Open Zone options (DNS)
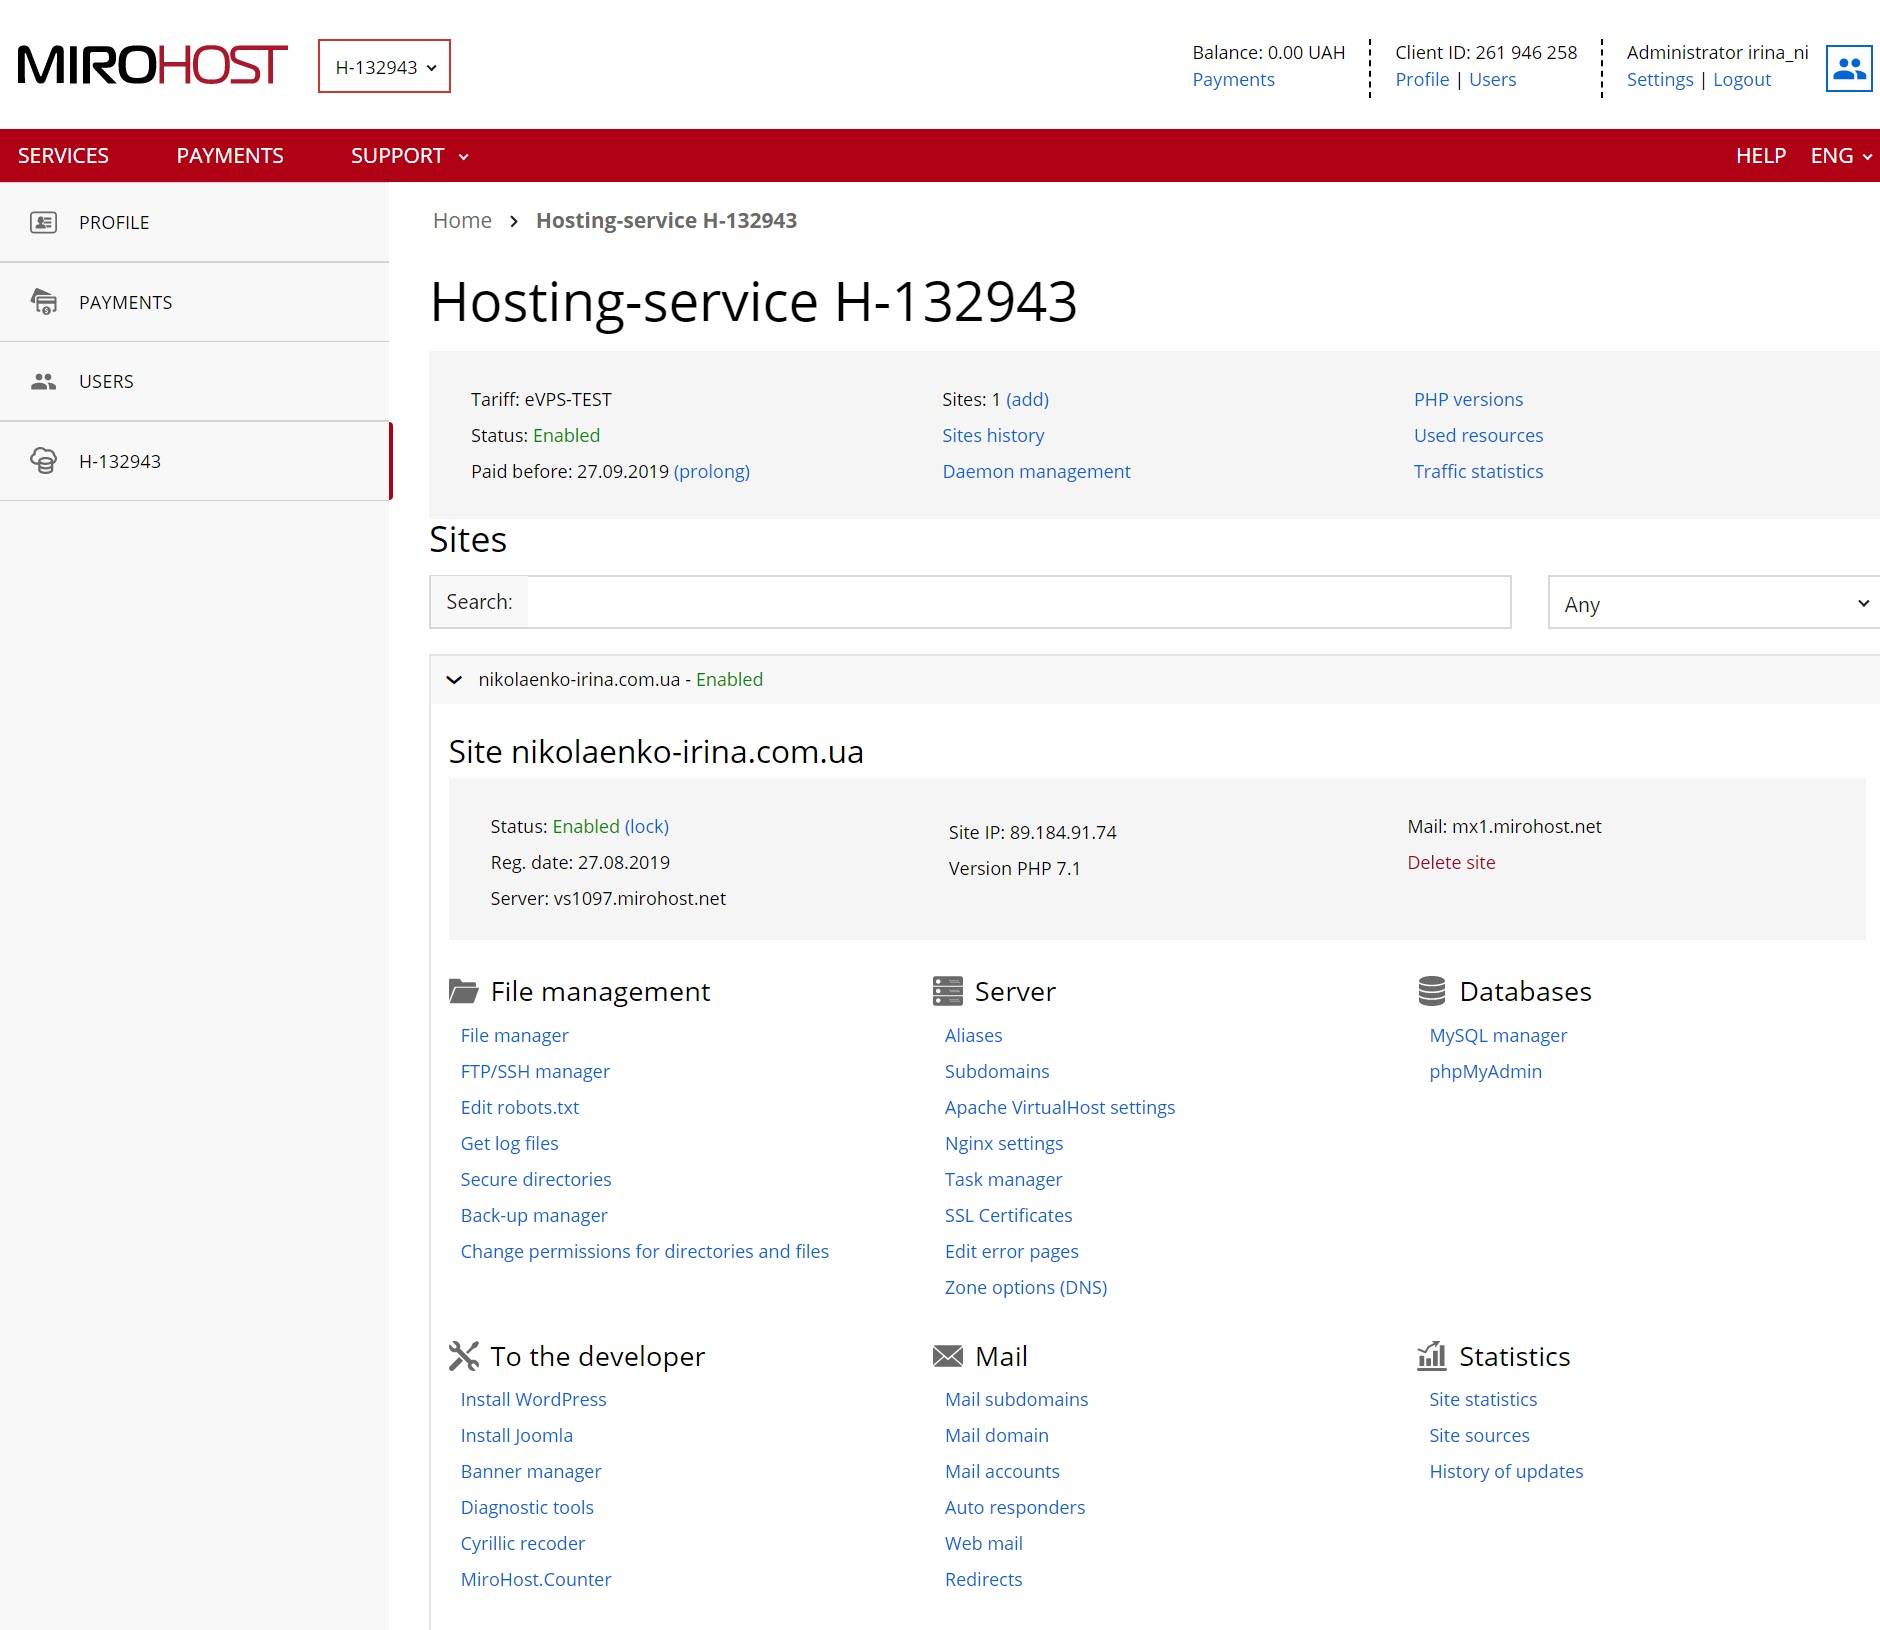The width and height of the screenshot is (1880, 1630). coord(1026,1287)
